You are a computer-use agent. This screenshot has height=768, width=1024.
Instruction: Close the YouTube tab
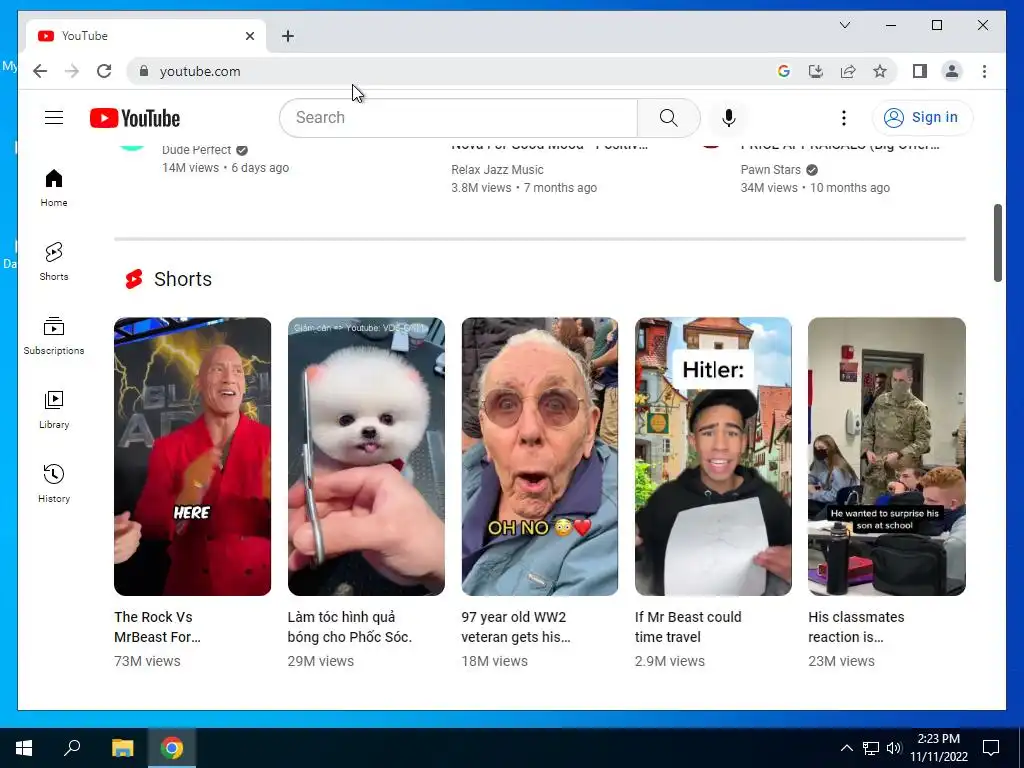coord(249,36)
